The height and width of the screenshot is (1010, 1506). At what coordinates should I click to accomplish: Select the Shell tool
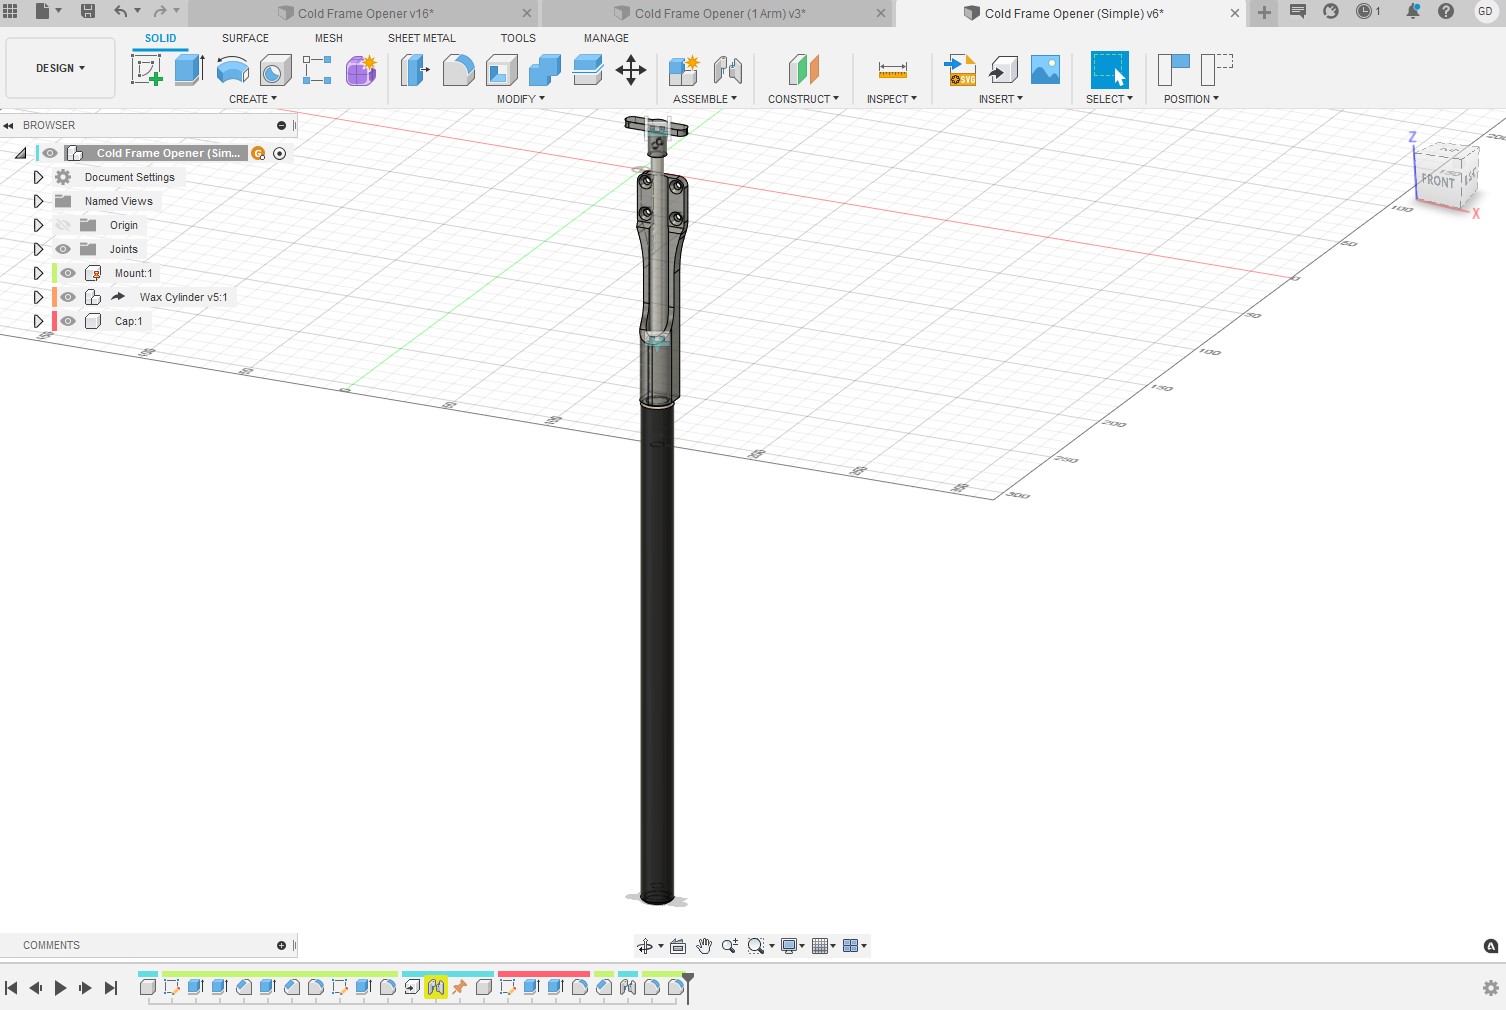point(501,70)
